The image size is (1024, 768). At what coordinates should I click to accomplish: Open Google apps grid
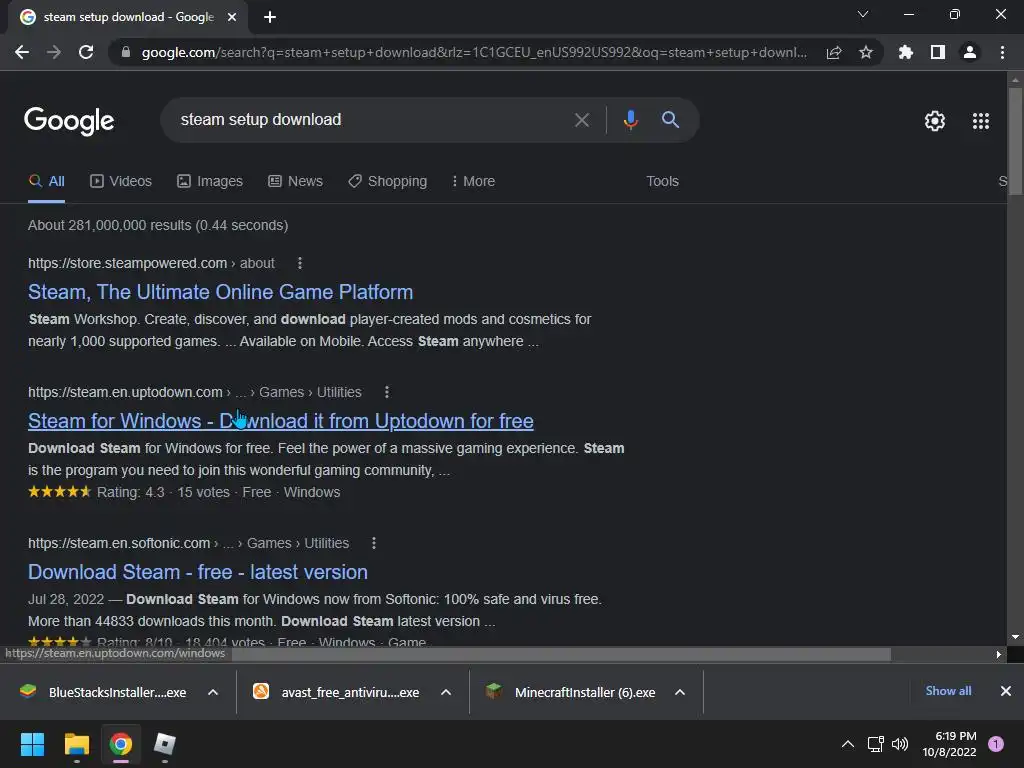click(x=981, y=121)
